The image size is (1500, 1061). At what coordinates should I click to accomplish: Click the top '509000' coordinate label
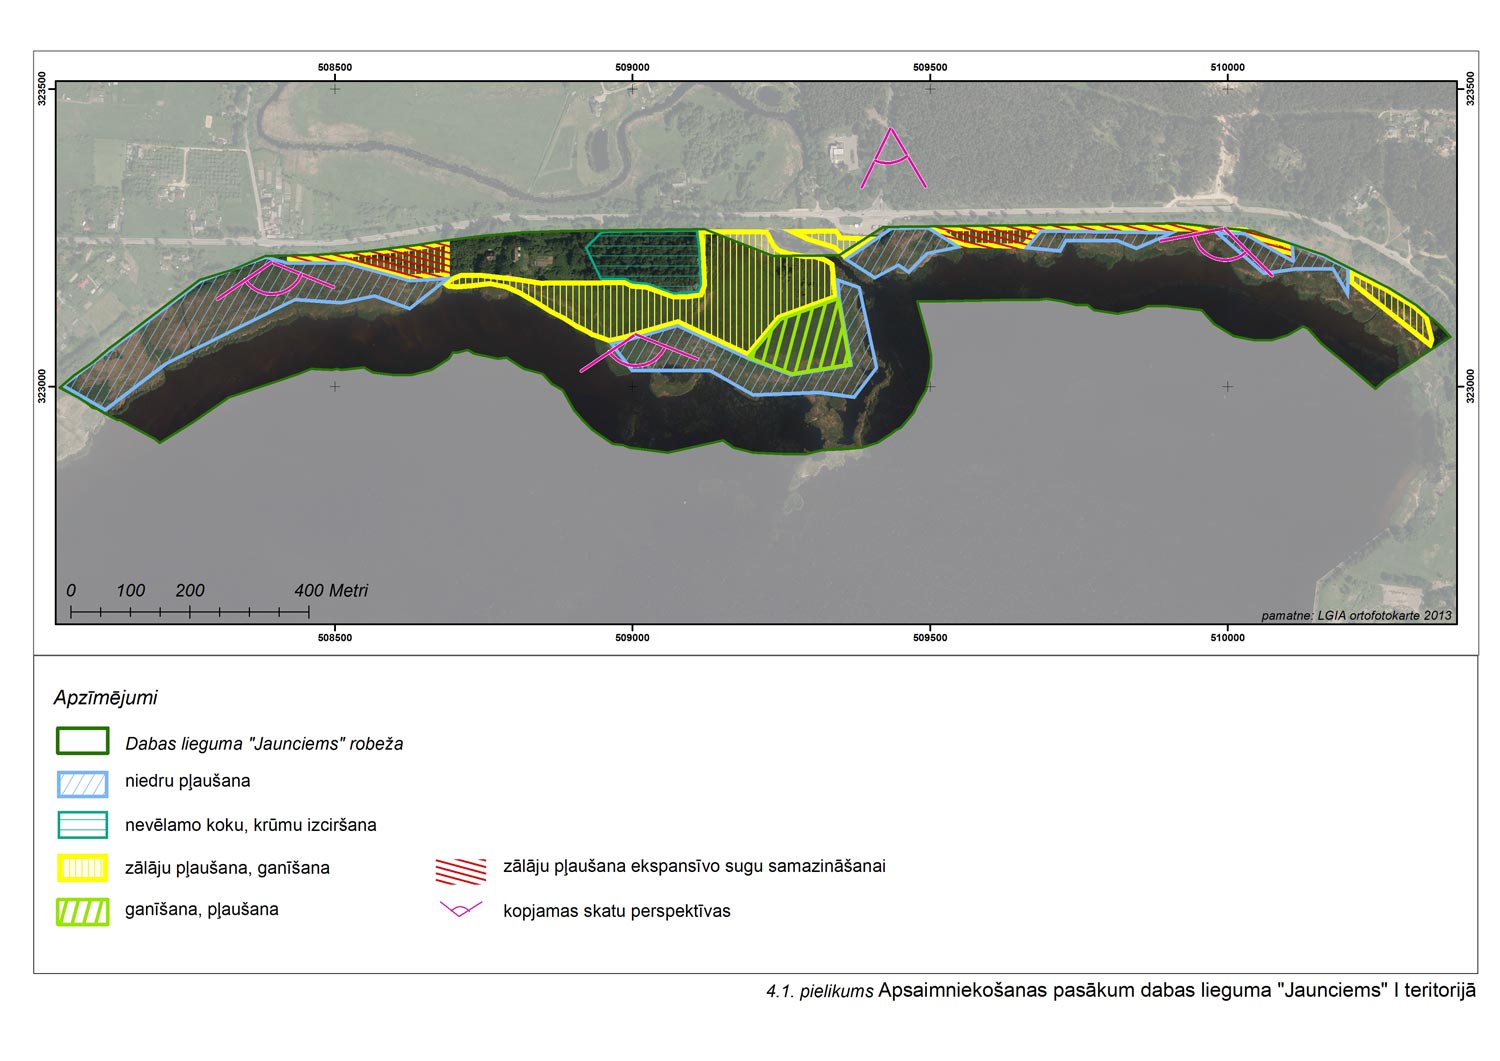(632, 67)
